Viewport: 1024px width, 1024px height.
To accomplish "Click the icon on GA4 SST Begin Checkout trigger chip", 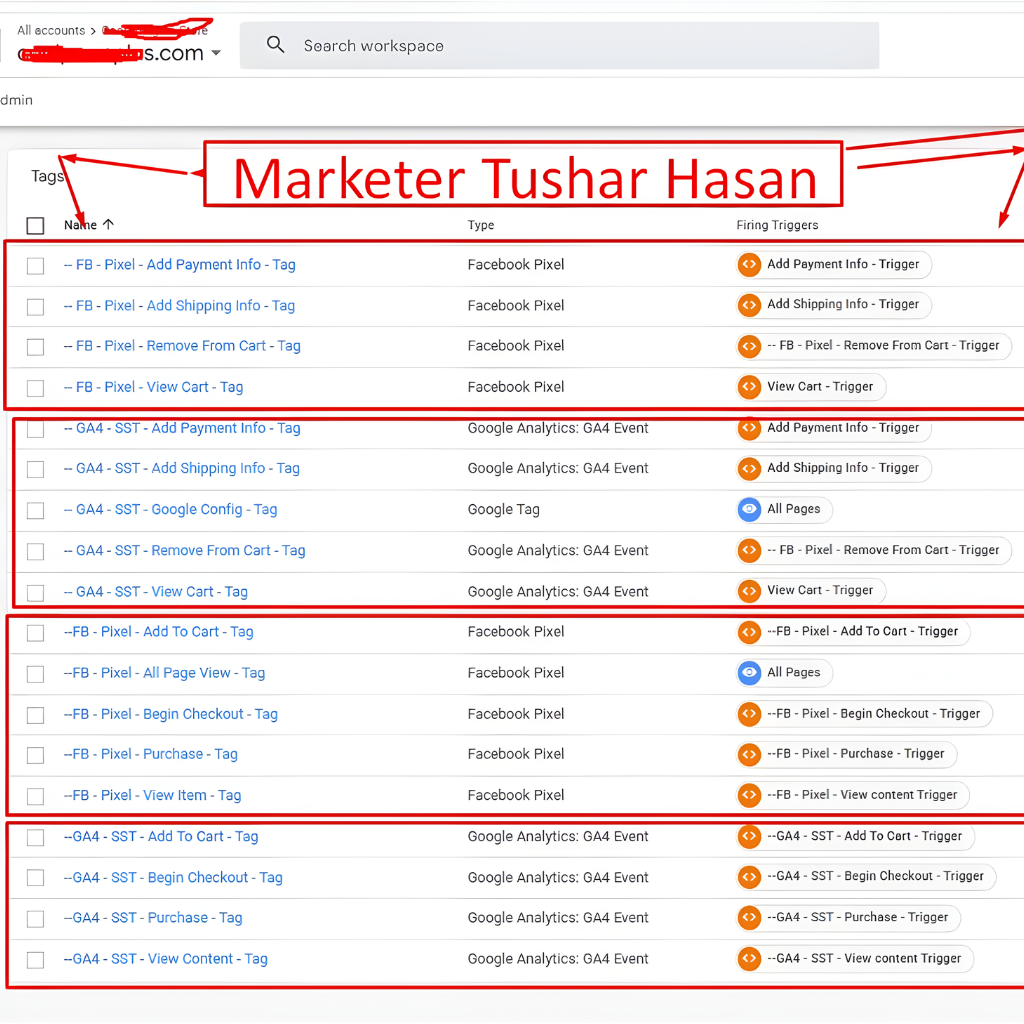I will coord(749,877).
